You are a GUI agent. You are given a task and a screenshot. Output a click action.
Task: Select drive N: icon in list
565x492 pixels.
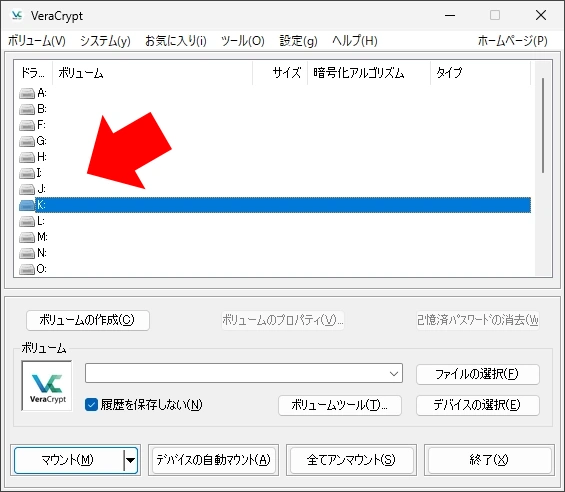[x=27, y=253]
